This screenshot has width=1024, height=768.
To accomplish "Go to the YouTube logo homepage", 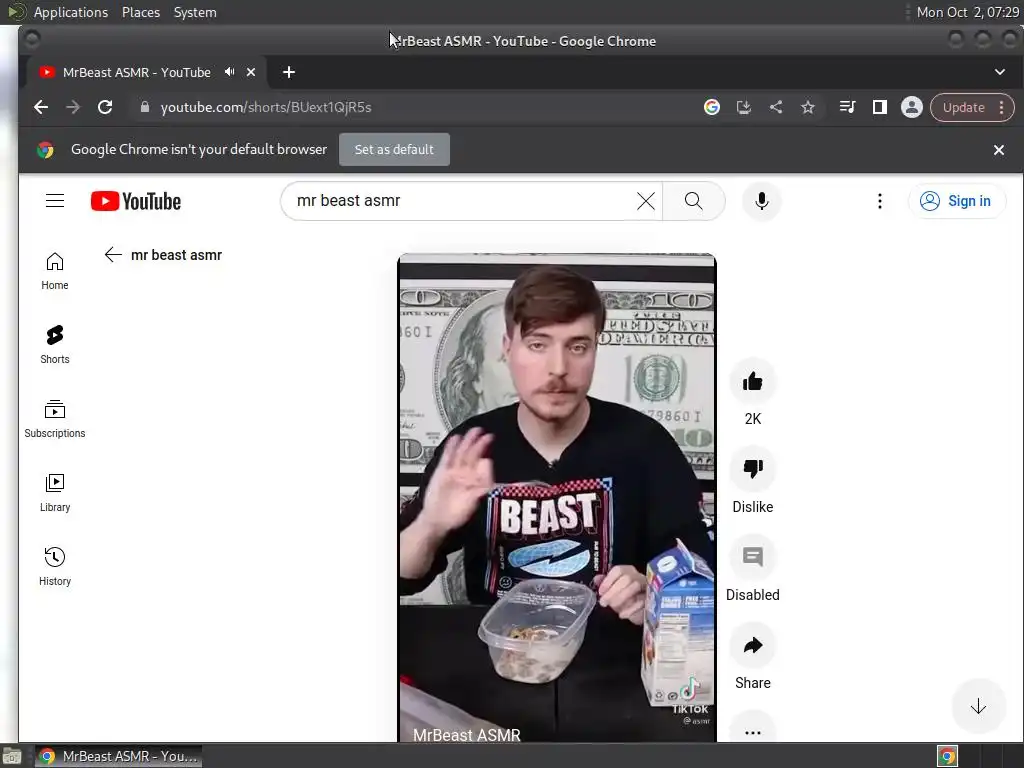I will click(136, 201).
